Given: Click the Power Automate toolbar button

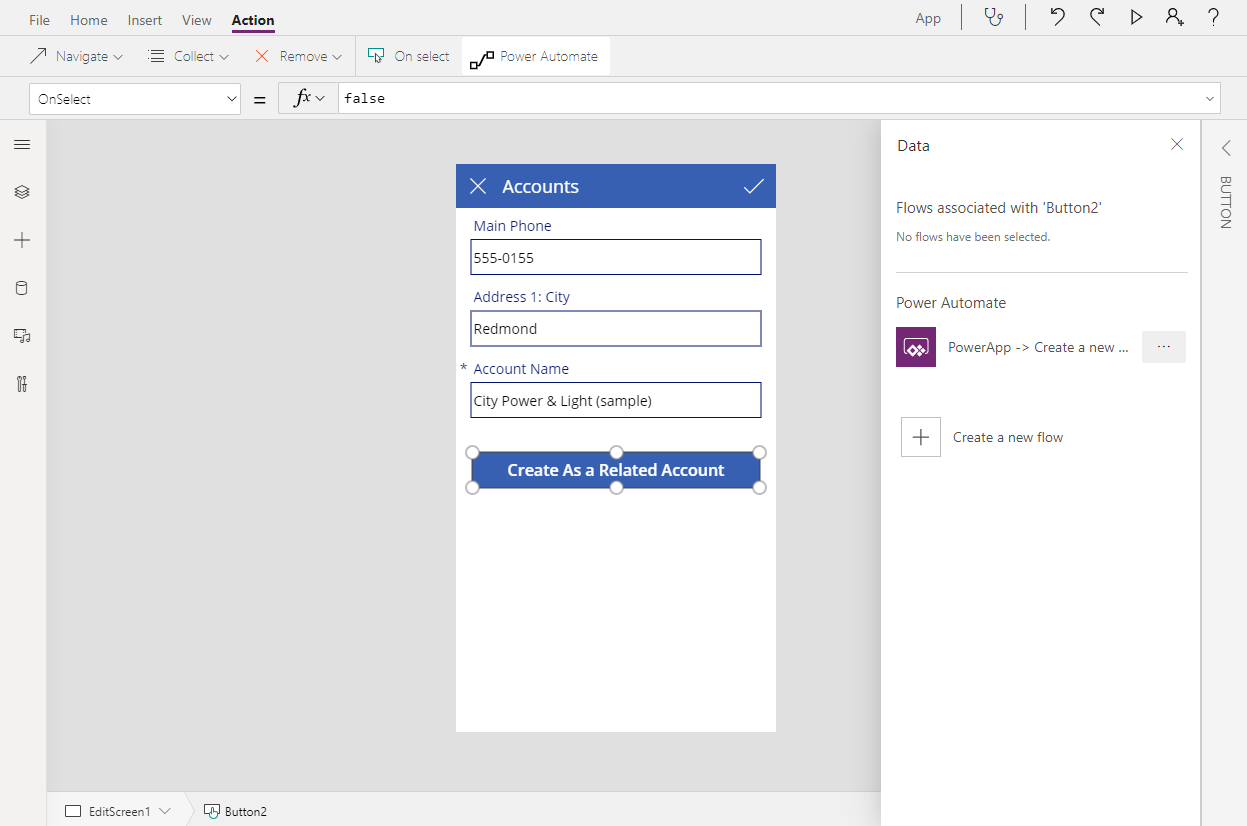Looking at the screenshot, I should [535, 56].
